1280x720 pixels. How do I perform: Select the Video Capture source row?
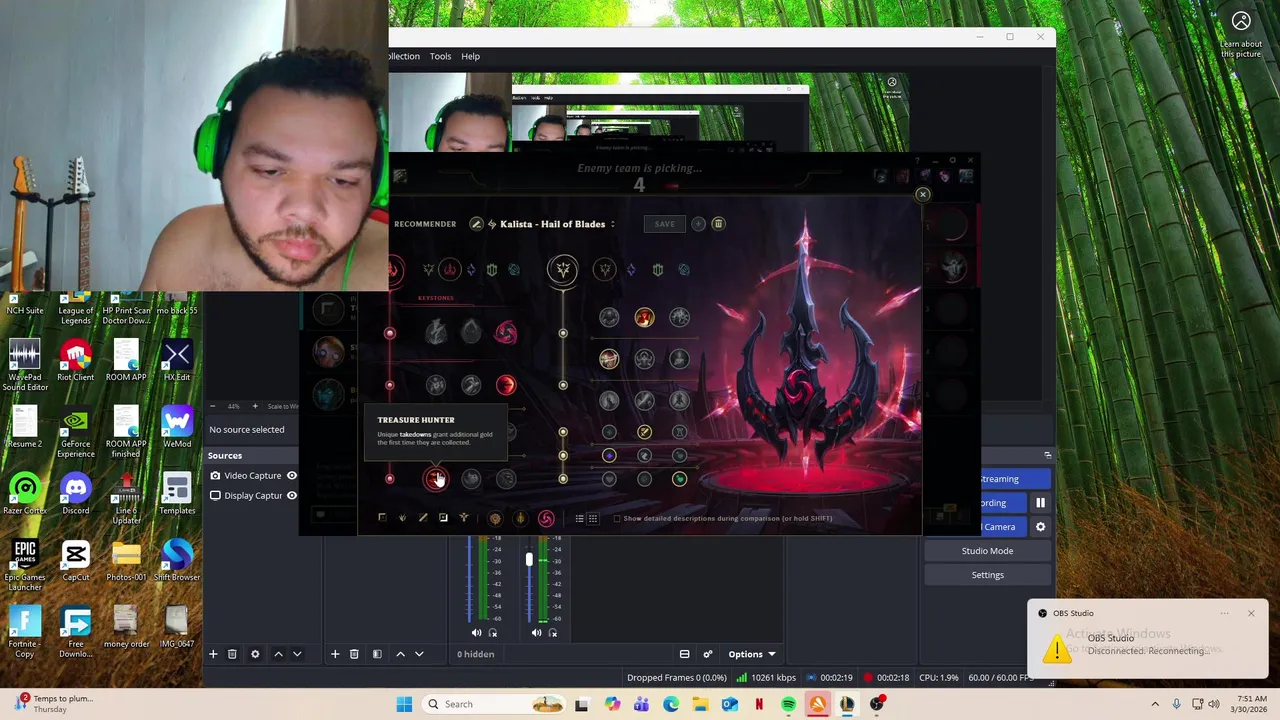(x=252, y=476)
